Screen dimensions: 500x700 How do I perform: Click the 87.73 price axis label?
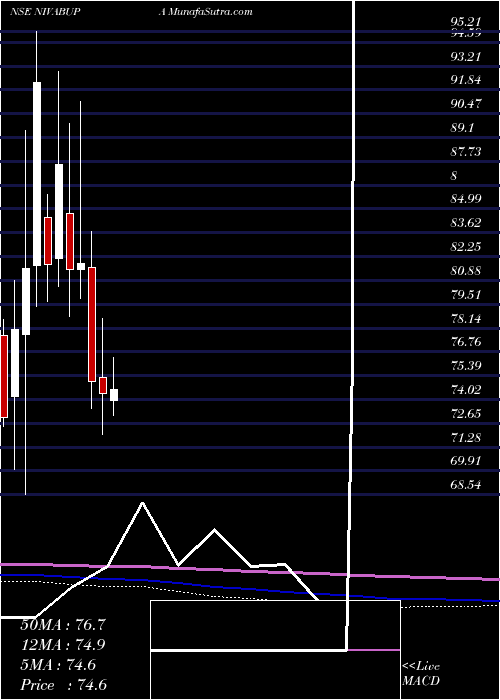pyautogui.click(x=465, y=152)
